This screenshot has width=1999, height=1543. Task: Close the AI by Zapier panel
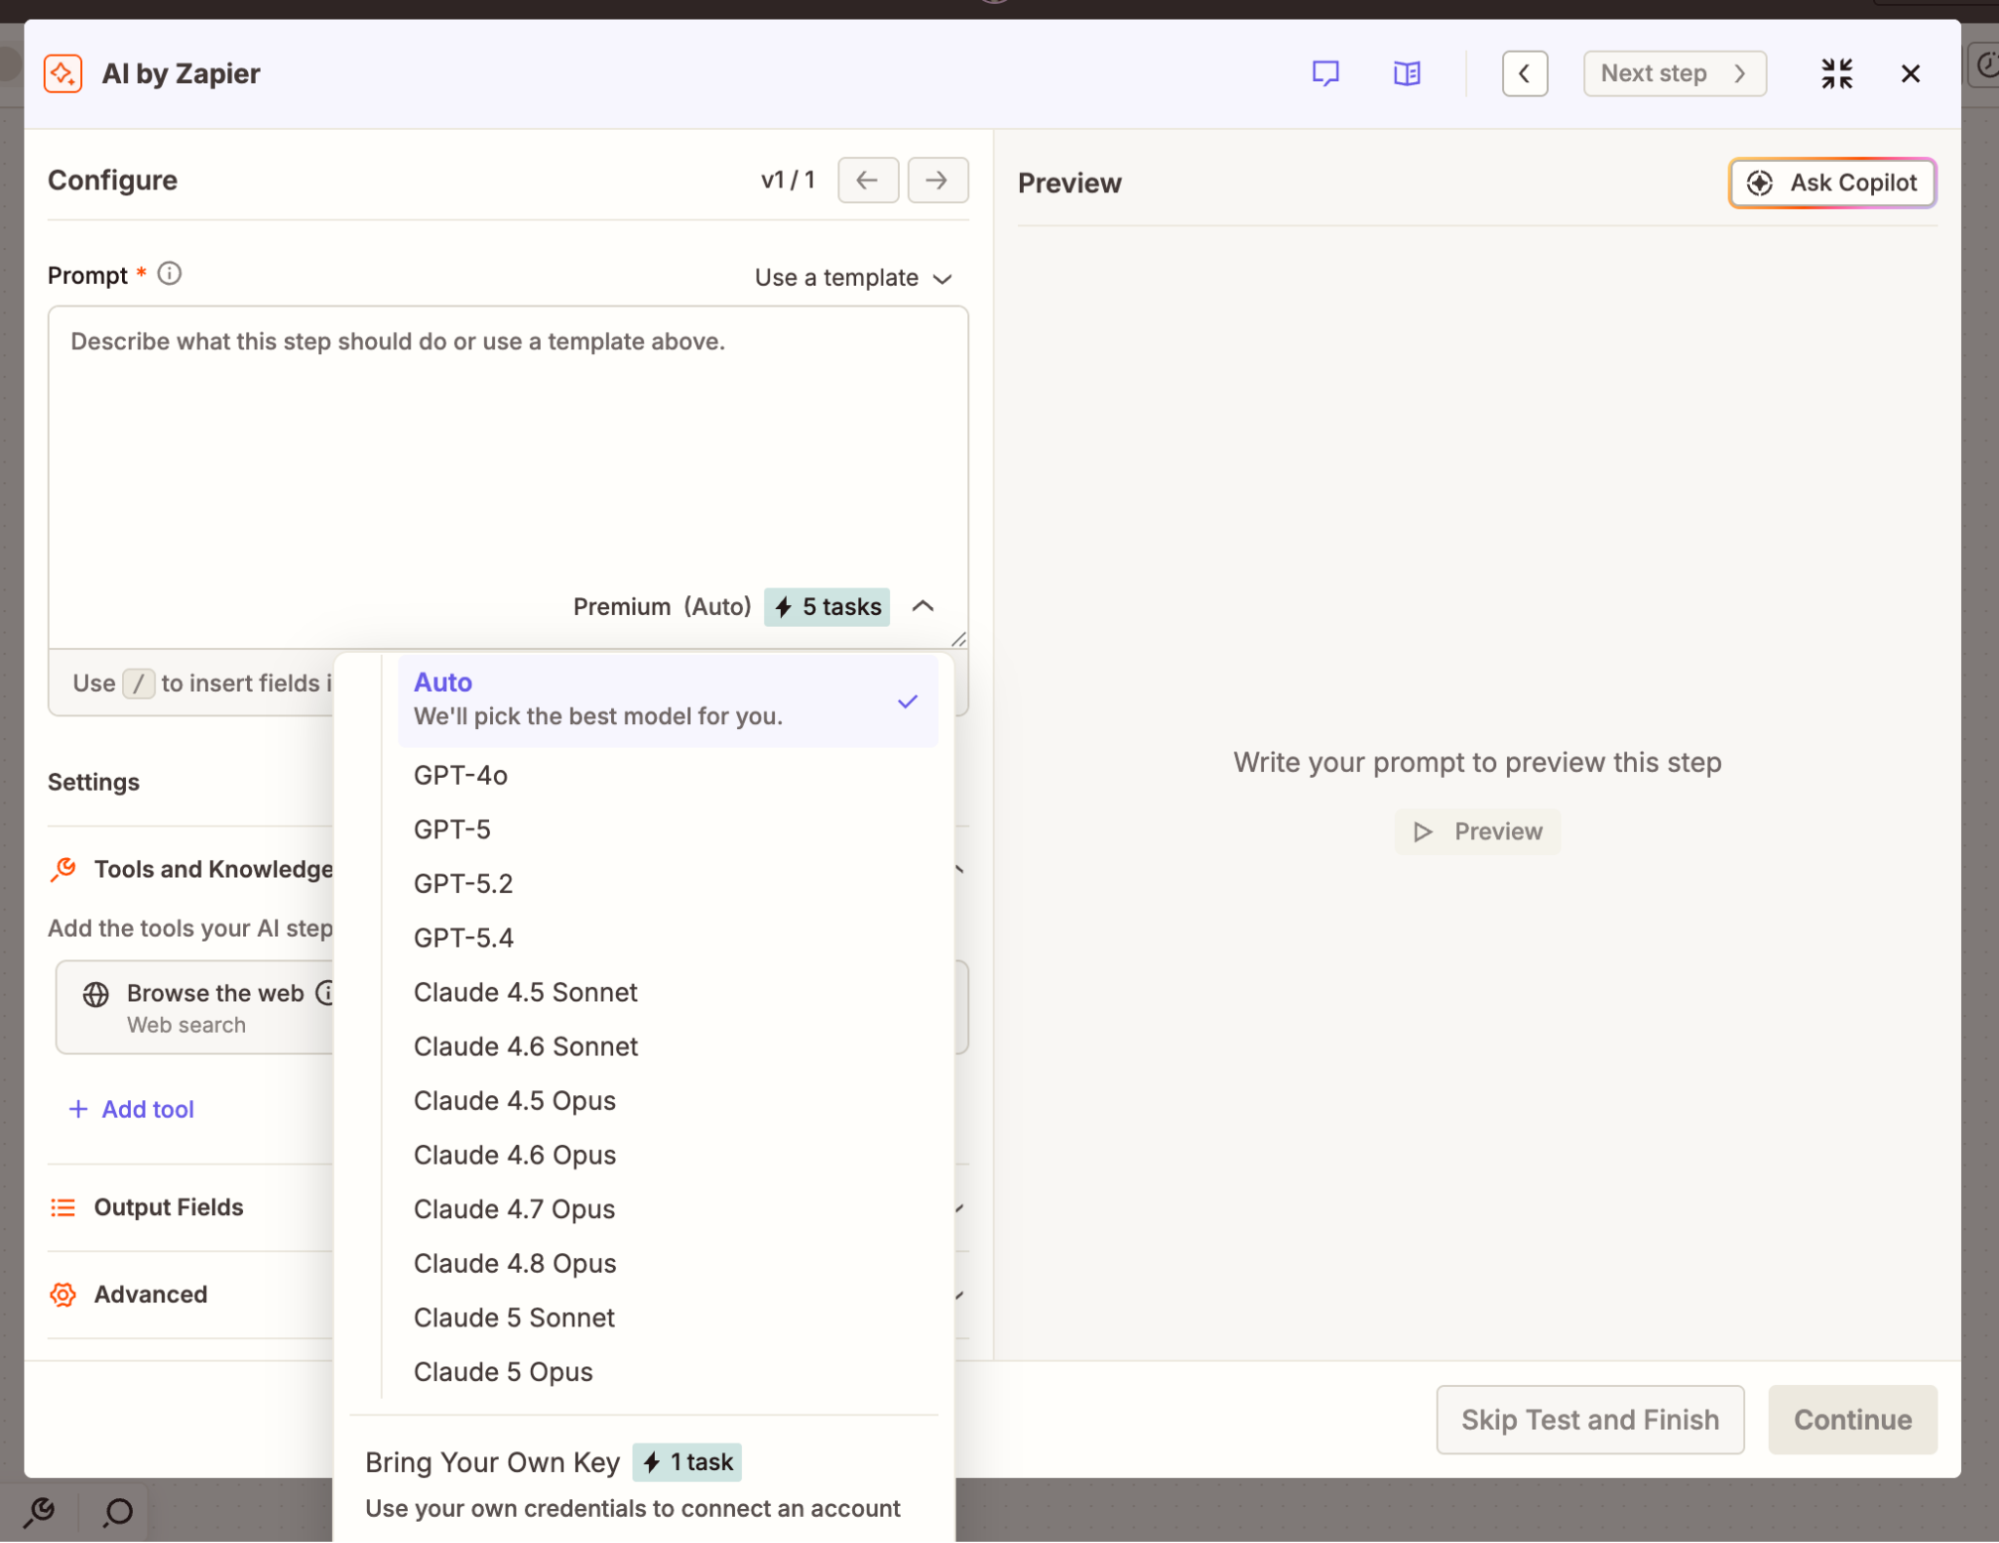click(x=1910, y=74)
